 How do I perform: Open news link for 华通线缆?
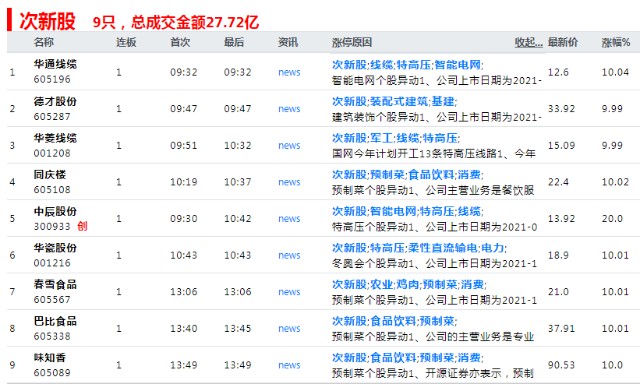click(289, 72)
